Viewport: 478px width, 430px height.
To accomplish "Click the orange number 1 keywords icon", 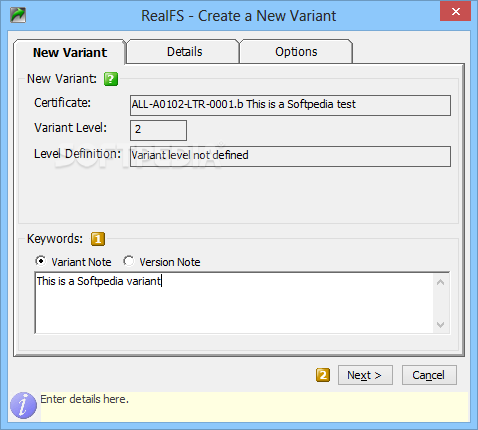I will point(98,239).
